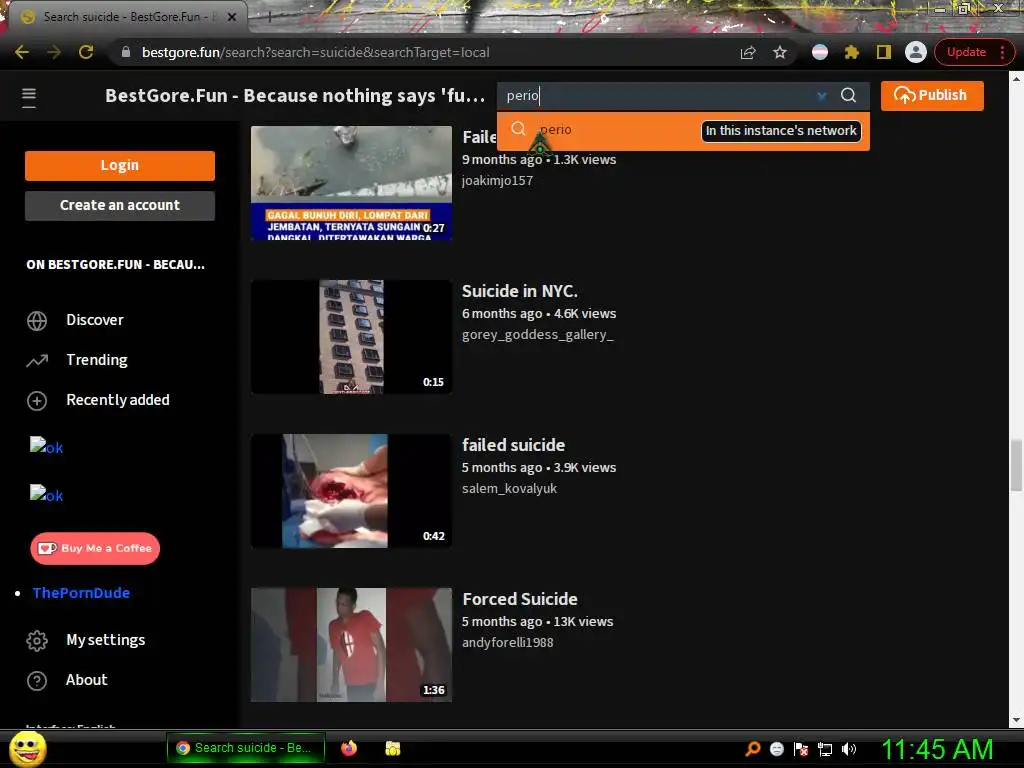
Task: View site info via the lock icon
Action: point(126,52)
